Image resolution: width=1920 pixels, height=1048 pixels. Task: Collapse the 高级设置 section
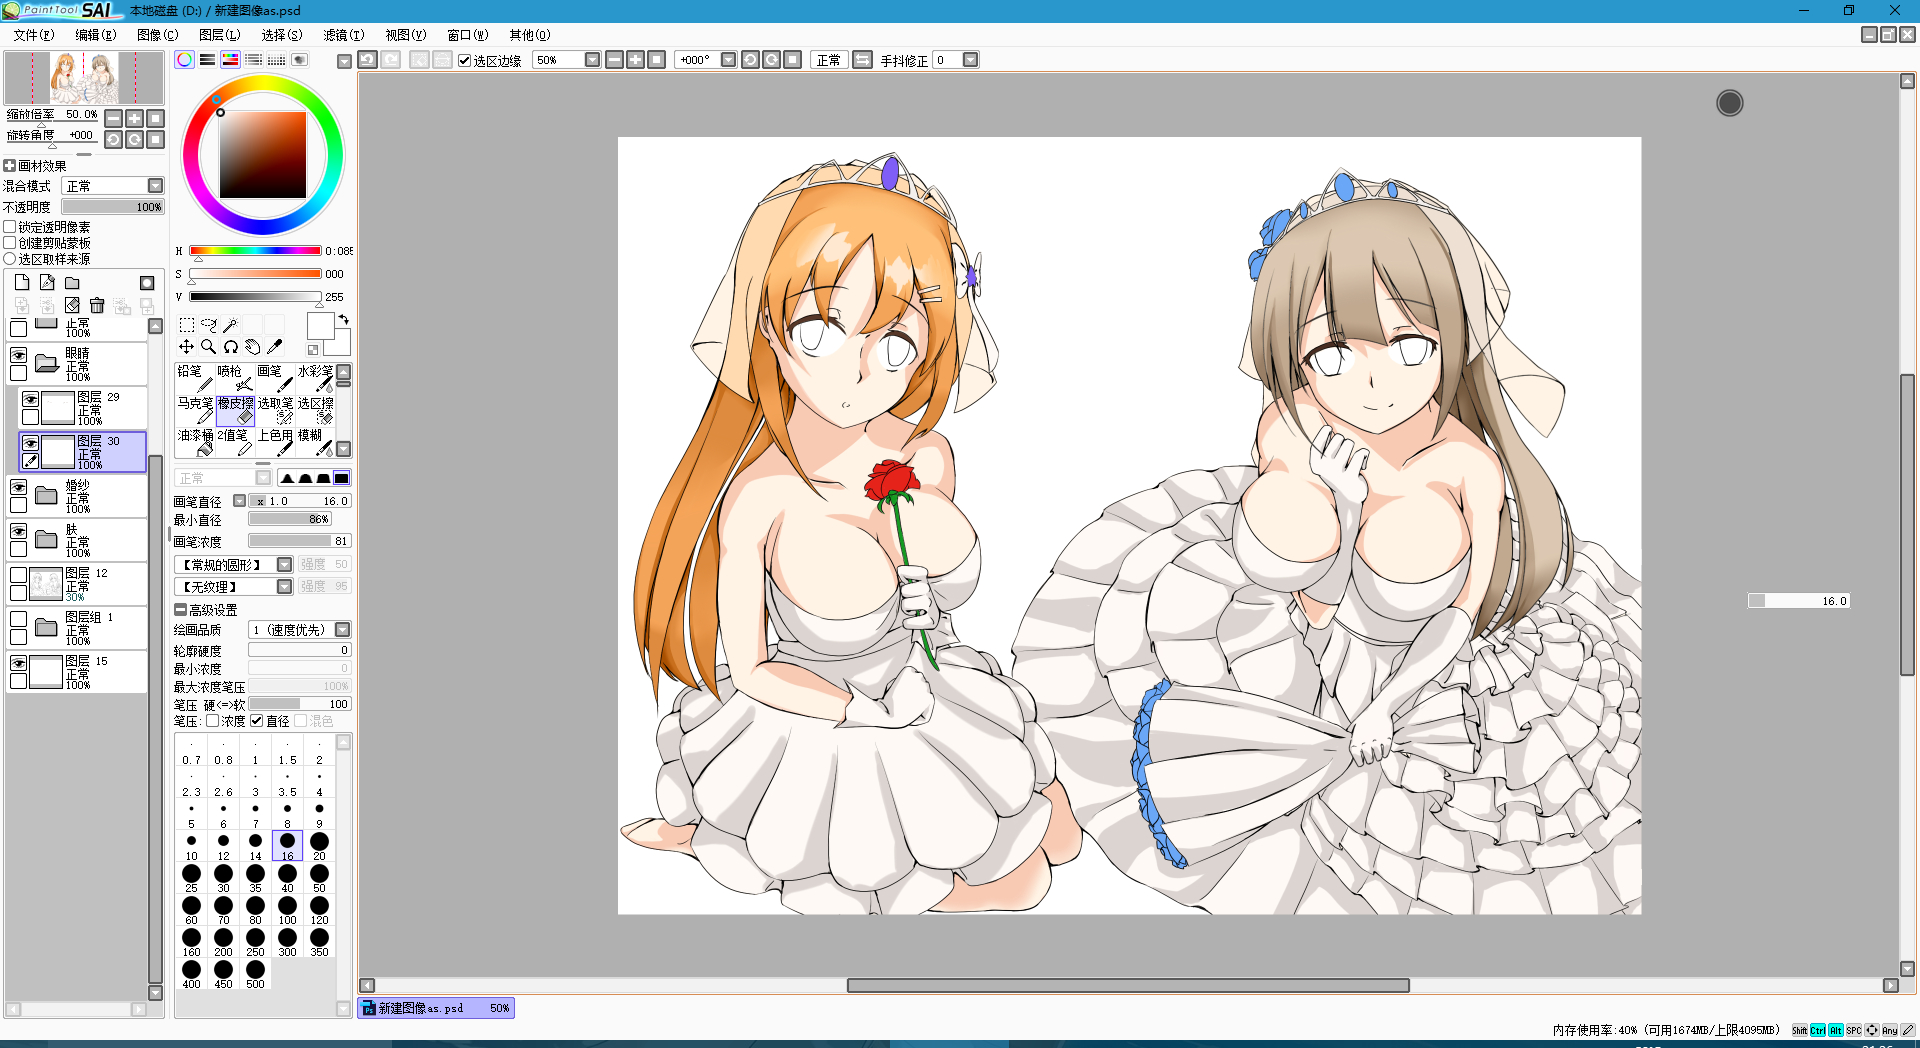(x=180, y=609)
